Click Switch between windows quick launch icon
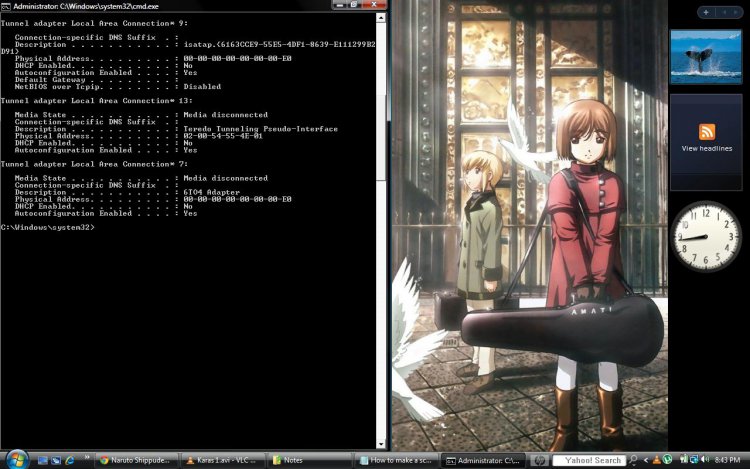The width and height of the screenshot is (750, 469). pyautogui.click(x=56, y=460)
